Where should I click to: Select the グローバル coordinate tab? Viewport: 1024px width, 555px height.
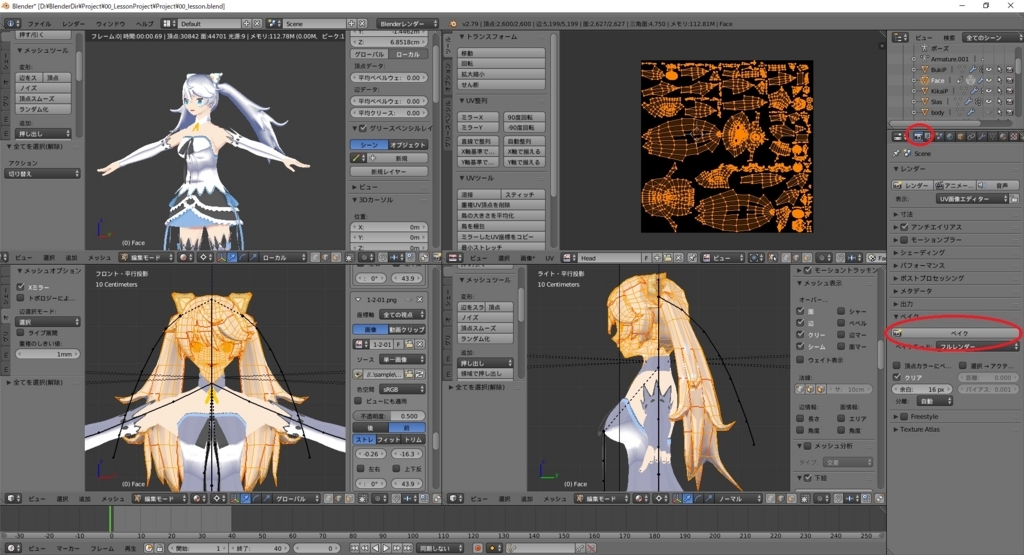point(369,54)
